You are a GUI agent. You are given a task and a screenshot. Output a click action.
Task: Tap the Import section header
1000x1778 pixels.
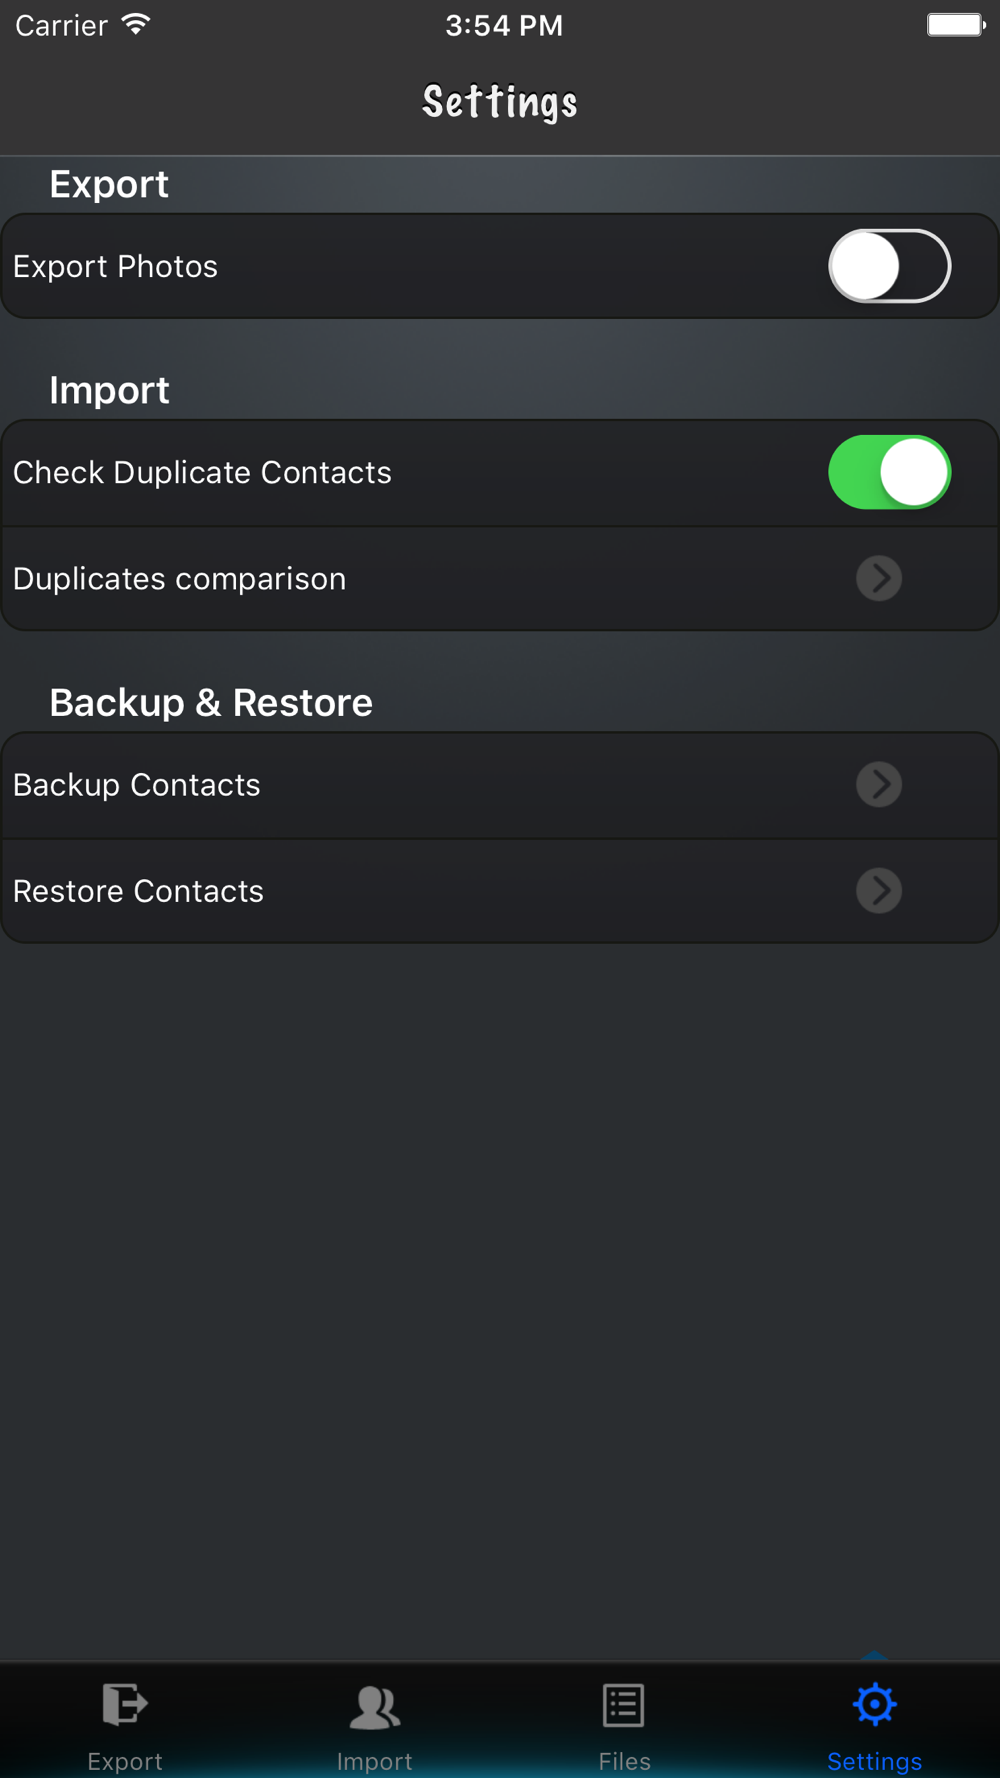(x=109, y=390)
